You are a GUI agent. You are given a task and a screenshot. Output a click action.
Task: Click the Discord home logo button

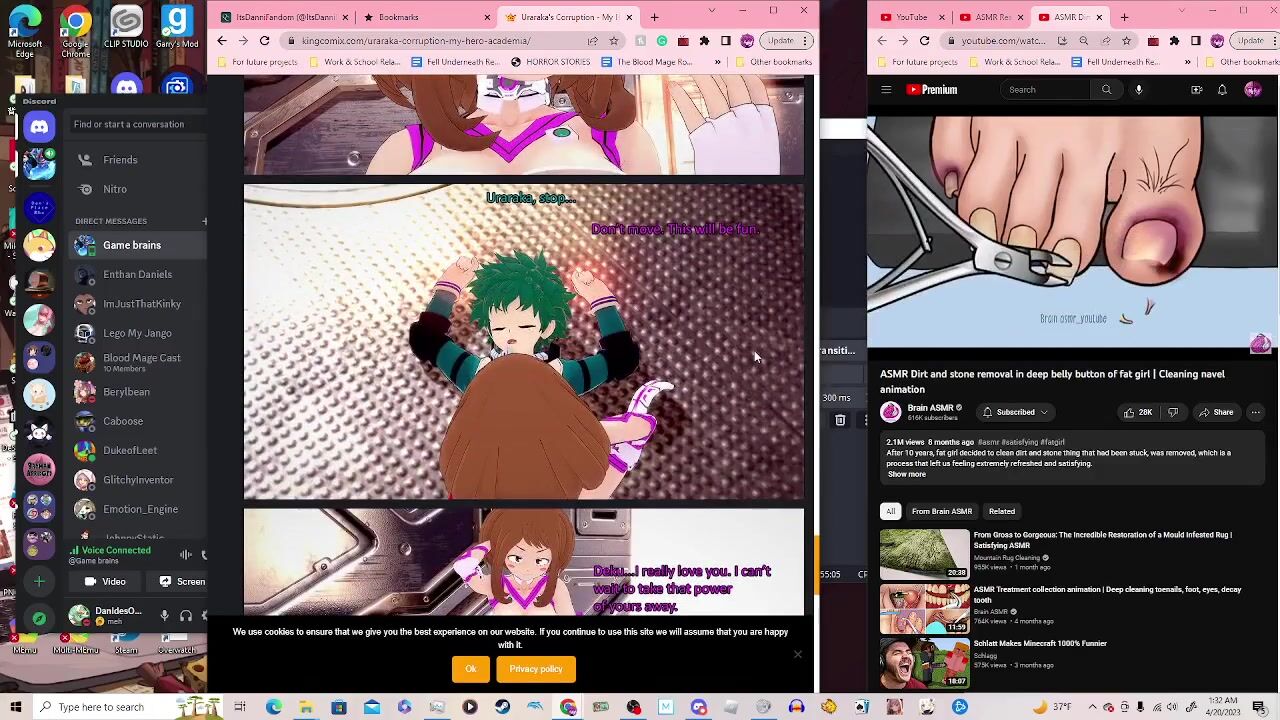39,126
